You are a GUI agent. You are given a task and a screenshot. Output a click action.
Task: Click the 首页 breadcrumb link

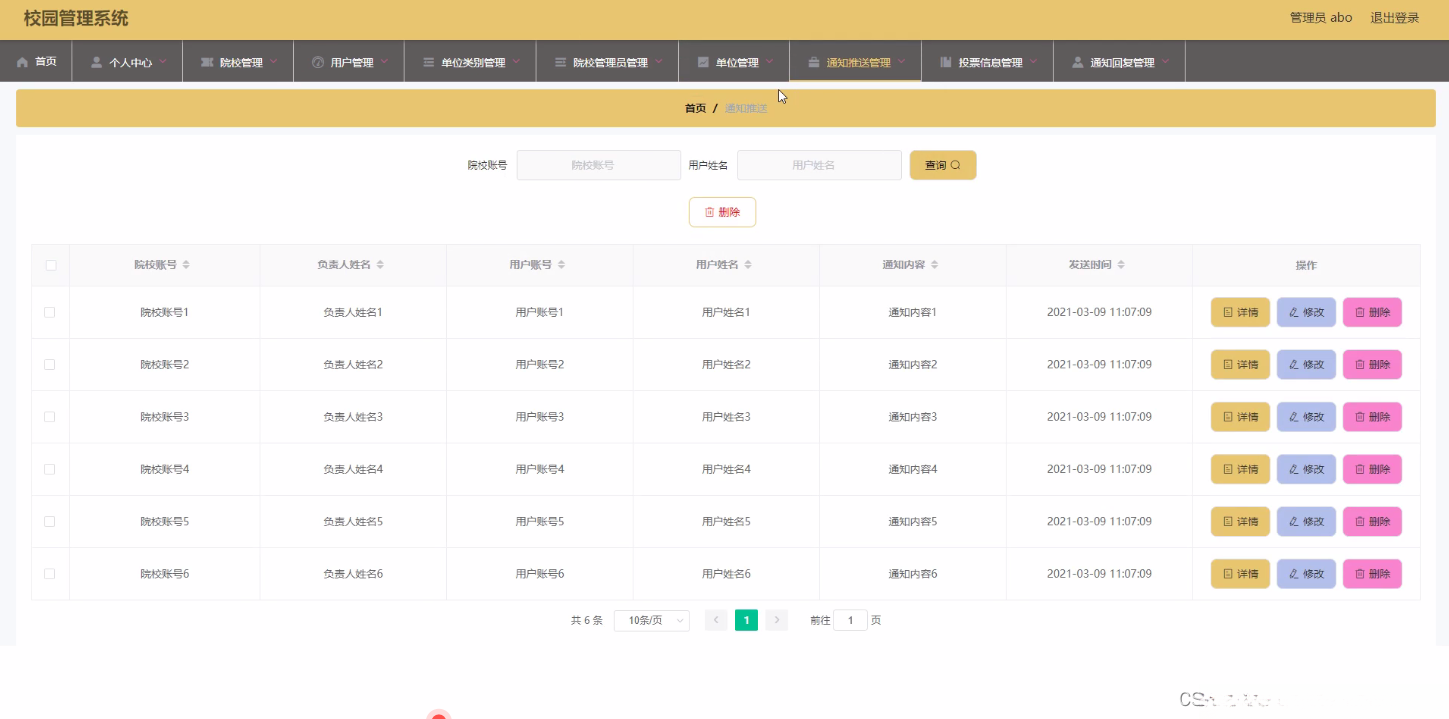(695, 108)
